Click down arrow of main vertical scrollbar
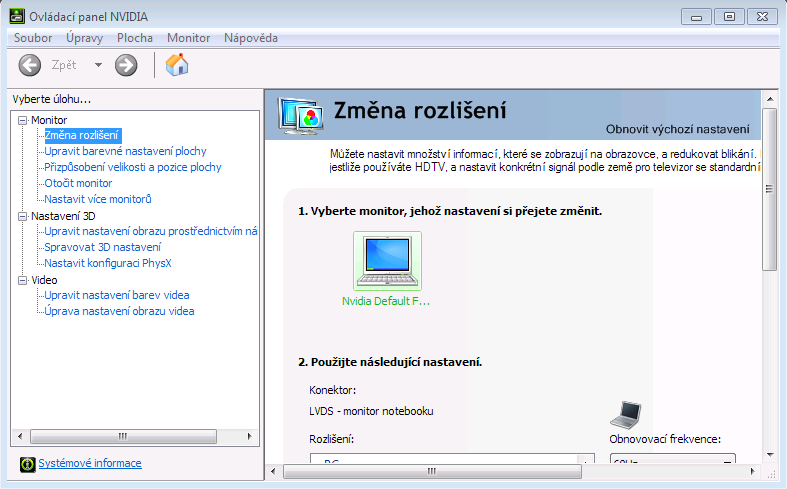 click(770, 455)
